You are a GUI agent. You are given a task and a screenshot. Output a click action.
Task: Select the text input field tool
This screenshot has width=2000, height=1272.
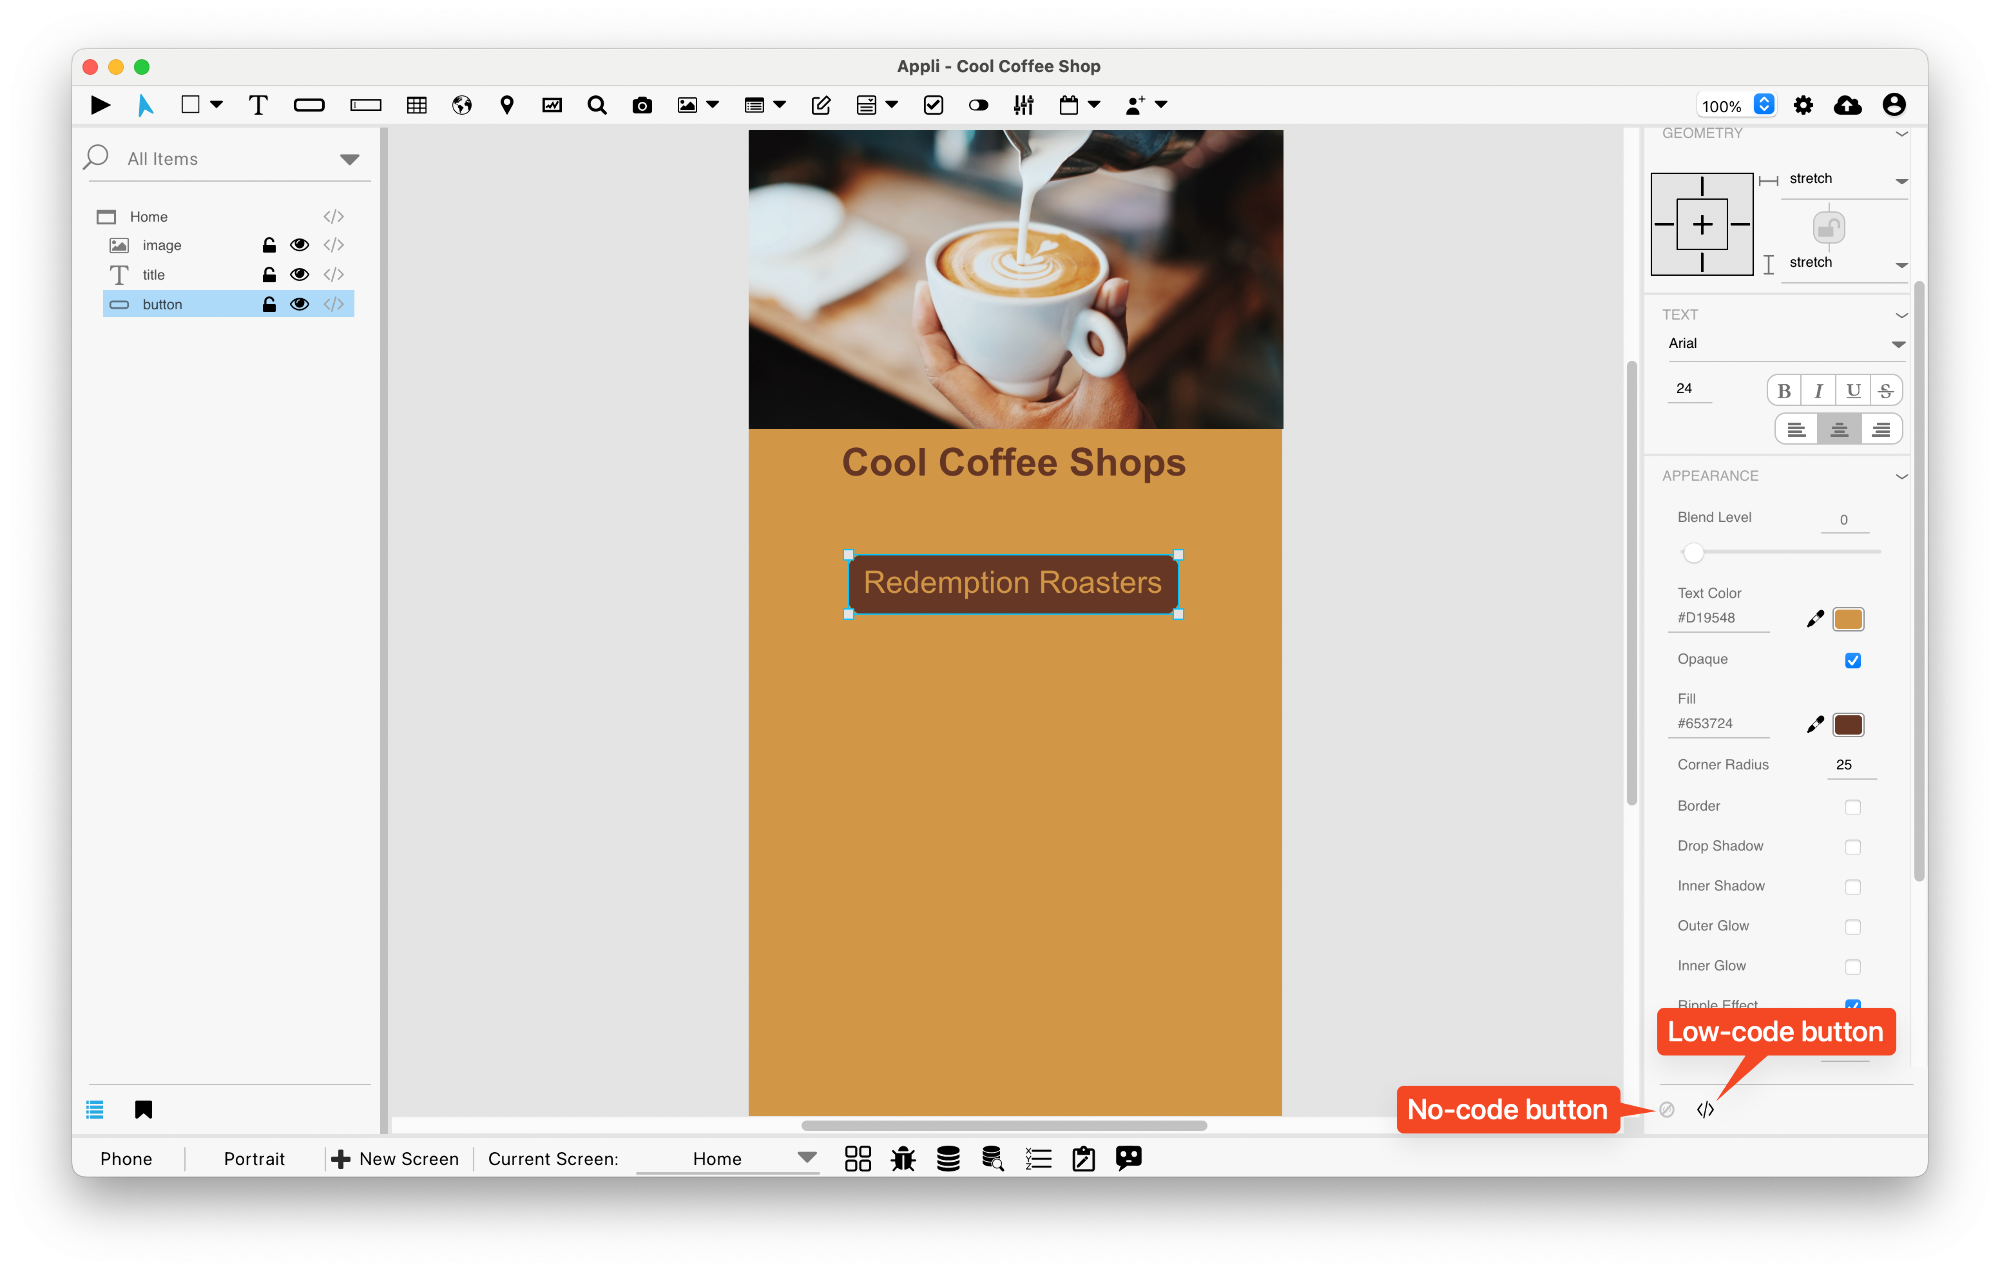pyautogui.click(x=366, y=105)
